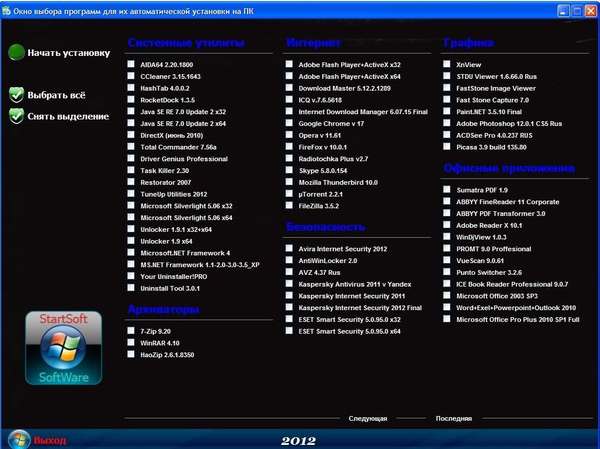The width and height of the screenshot is (600, 449).
Task: Tick the RocketDock 1.3.5 checkbox
Action: tap(131, 100)
